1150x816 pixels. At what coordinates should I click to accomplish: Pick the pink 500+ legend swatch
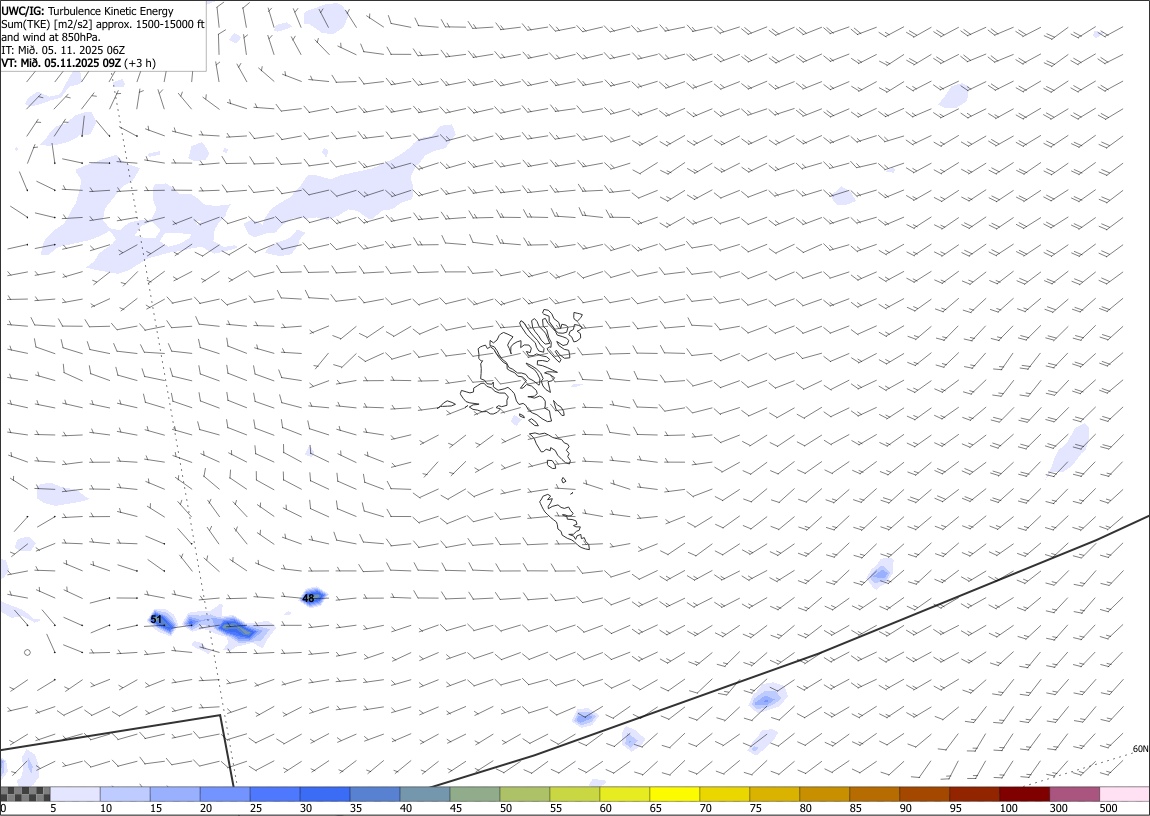click(1124, 794)
